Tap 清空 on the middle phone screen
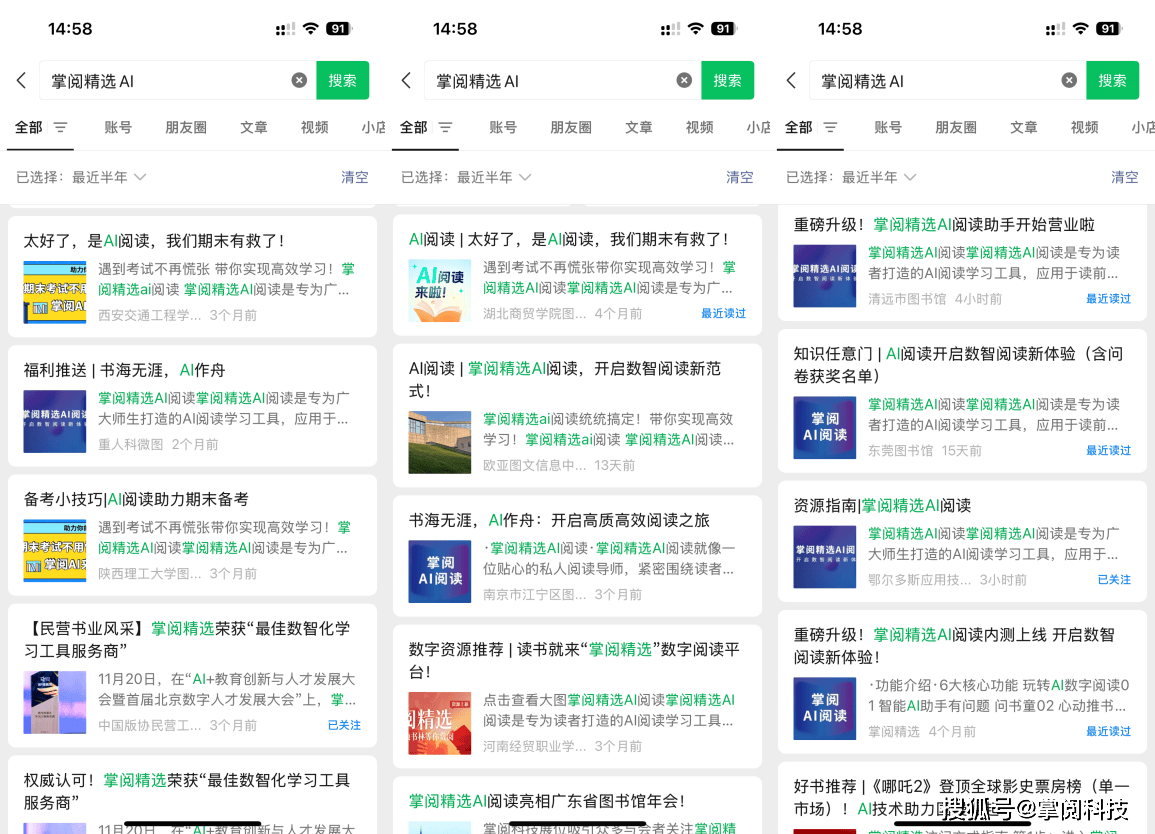 [x=740, y=177]
